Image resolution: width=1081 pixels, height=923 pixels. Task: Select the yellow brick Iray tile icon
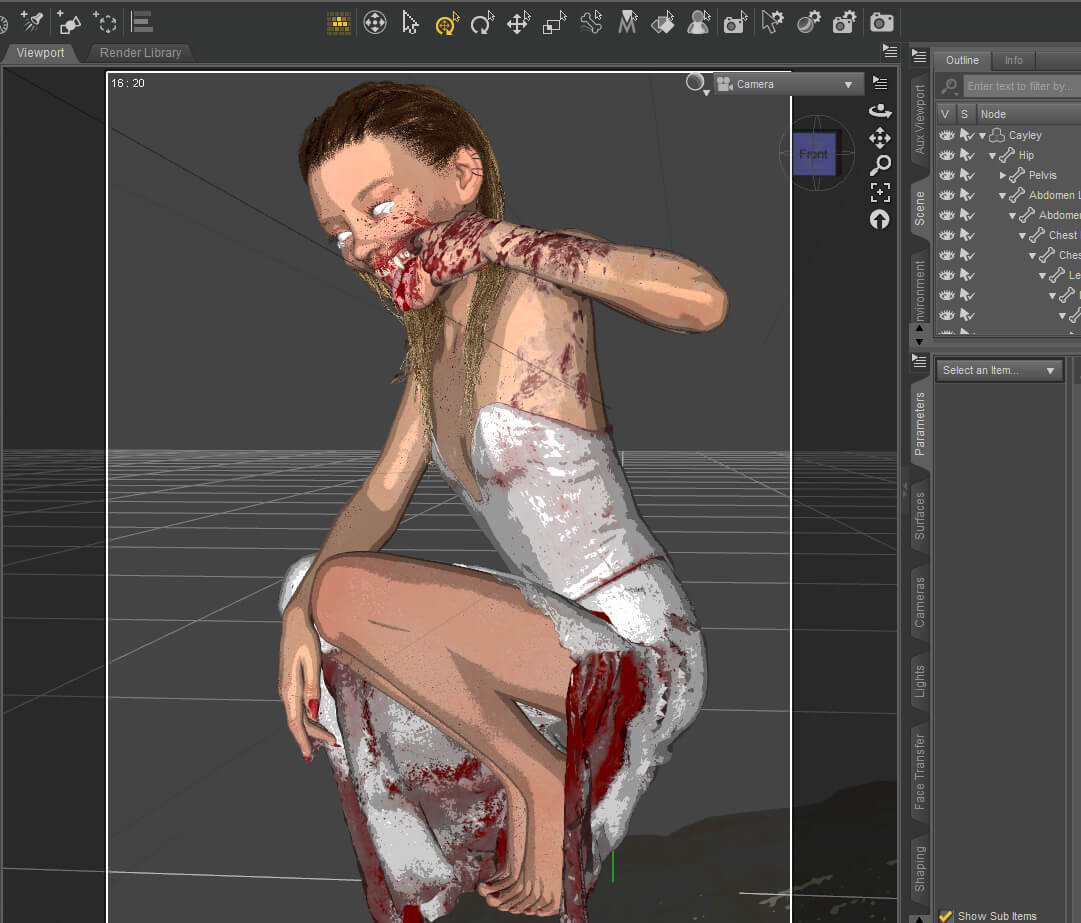339,23
